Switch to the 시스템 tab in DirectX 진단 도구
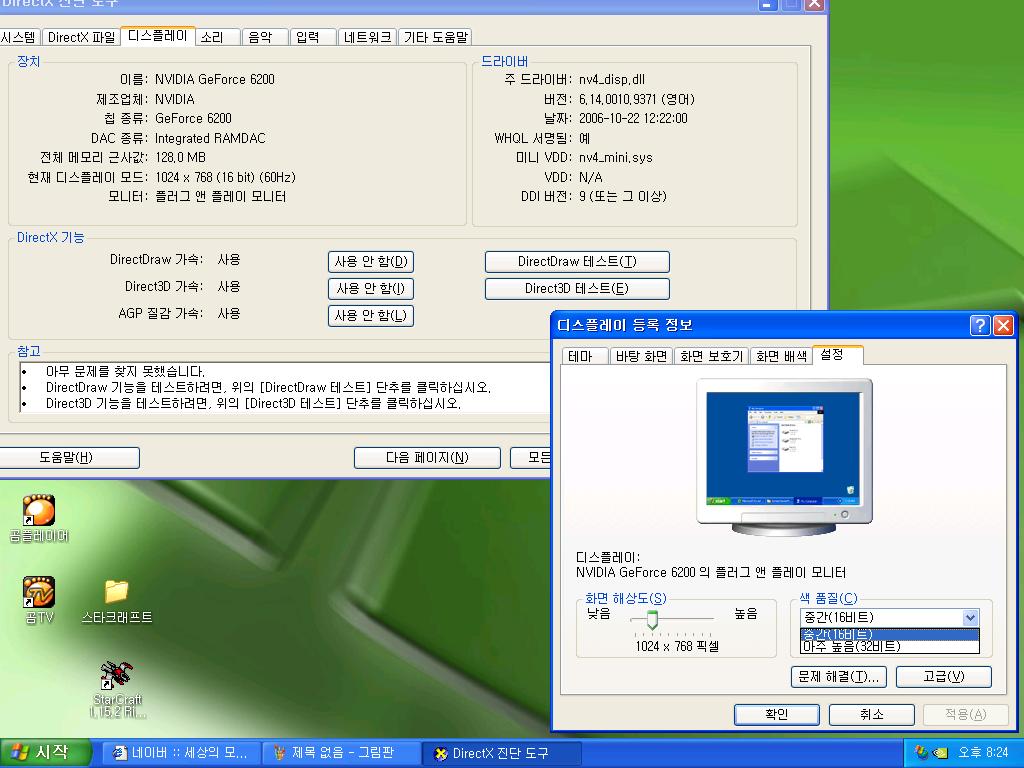 (19, 37)
